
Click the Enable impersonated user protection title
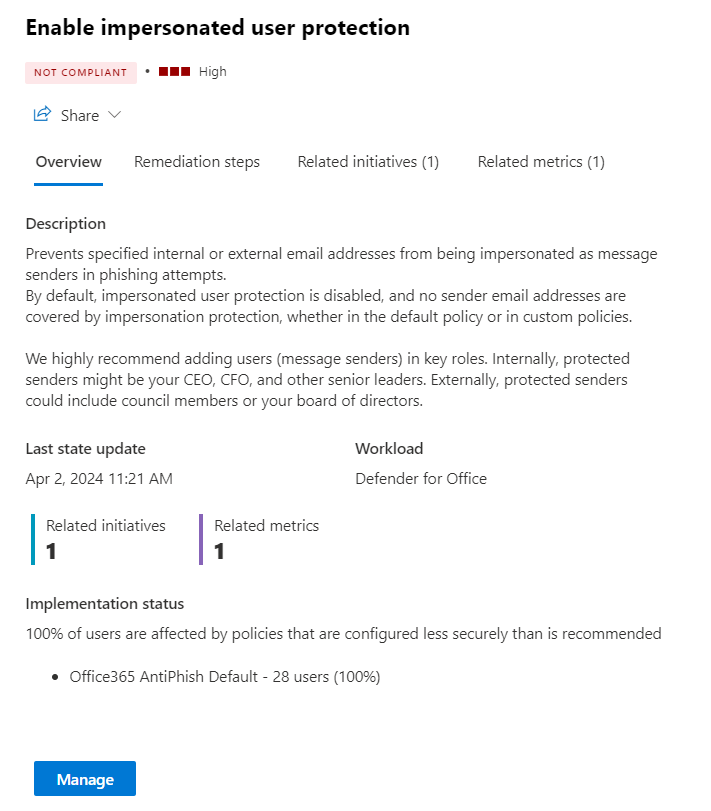[218, 28]
